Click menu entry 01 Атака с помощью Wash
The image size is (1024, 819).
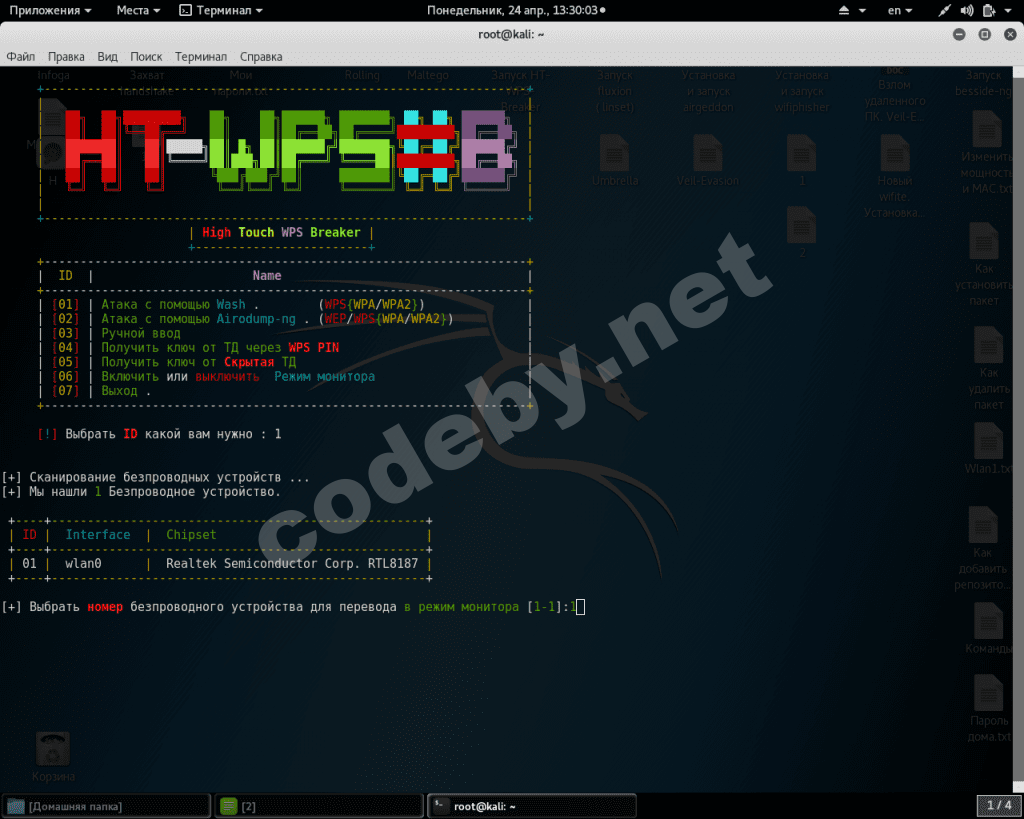(238, 304)
